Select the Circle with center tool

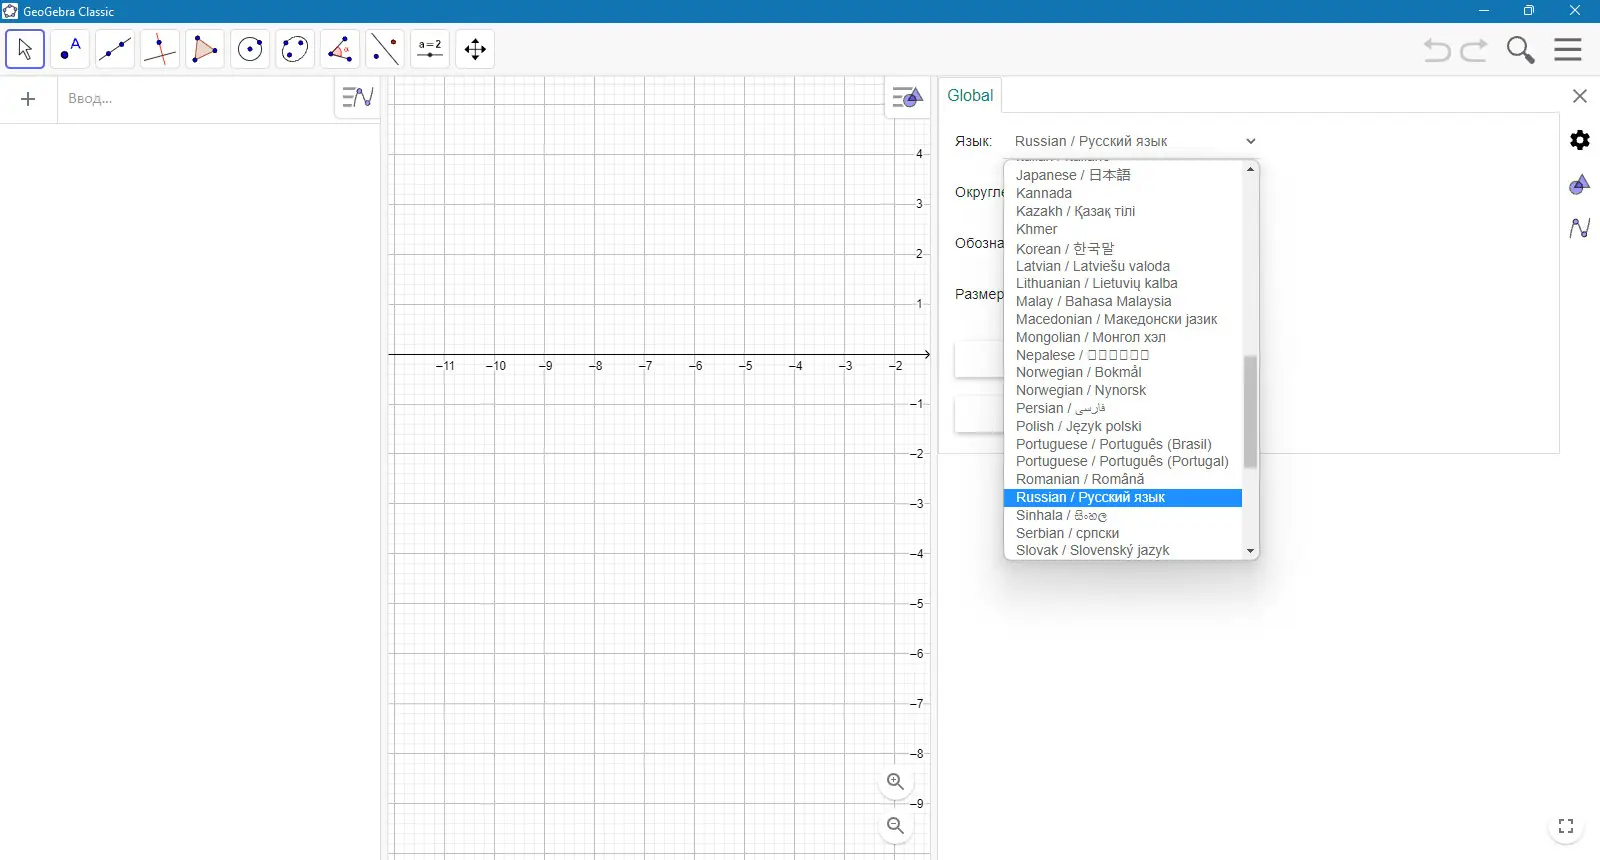250,49
